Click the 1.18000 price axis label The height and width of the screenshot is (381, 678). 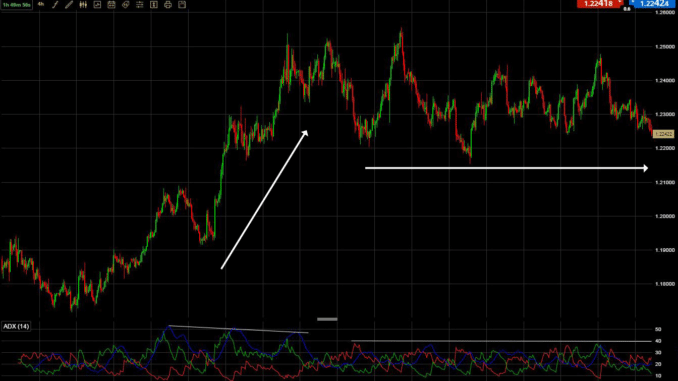[x=664, y=284]
